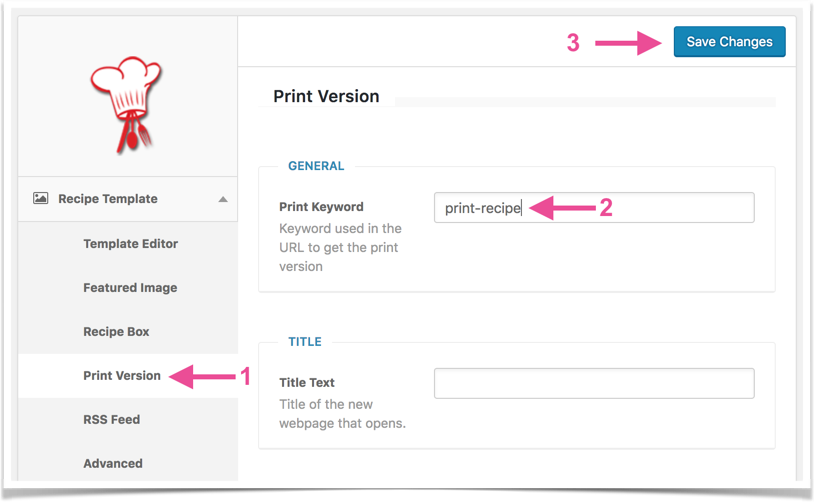The height and width of the screenshot is (502, 814).
Task: Select Print Version in the sidebar
Action: click(x=122, y=375)
